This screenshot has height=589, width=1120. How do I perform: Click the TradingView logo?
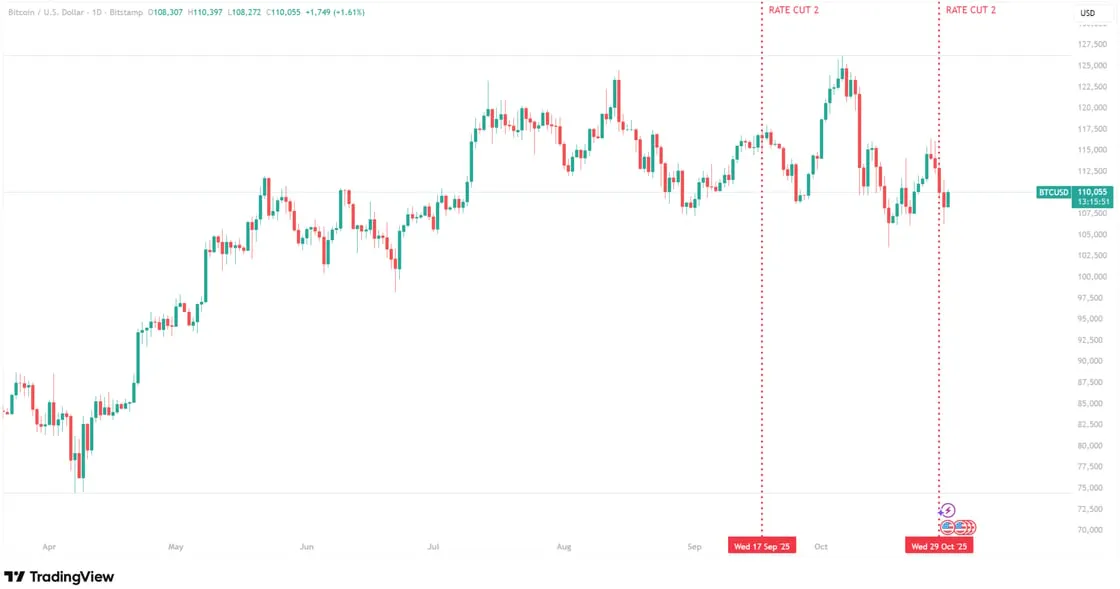(59, 577)
